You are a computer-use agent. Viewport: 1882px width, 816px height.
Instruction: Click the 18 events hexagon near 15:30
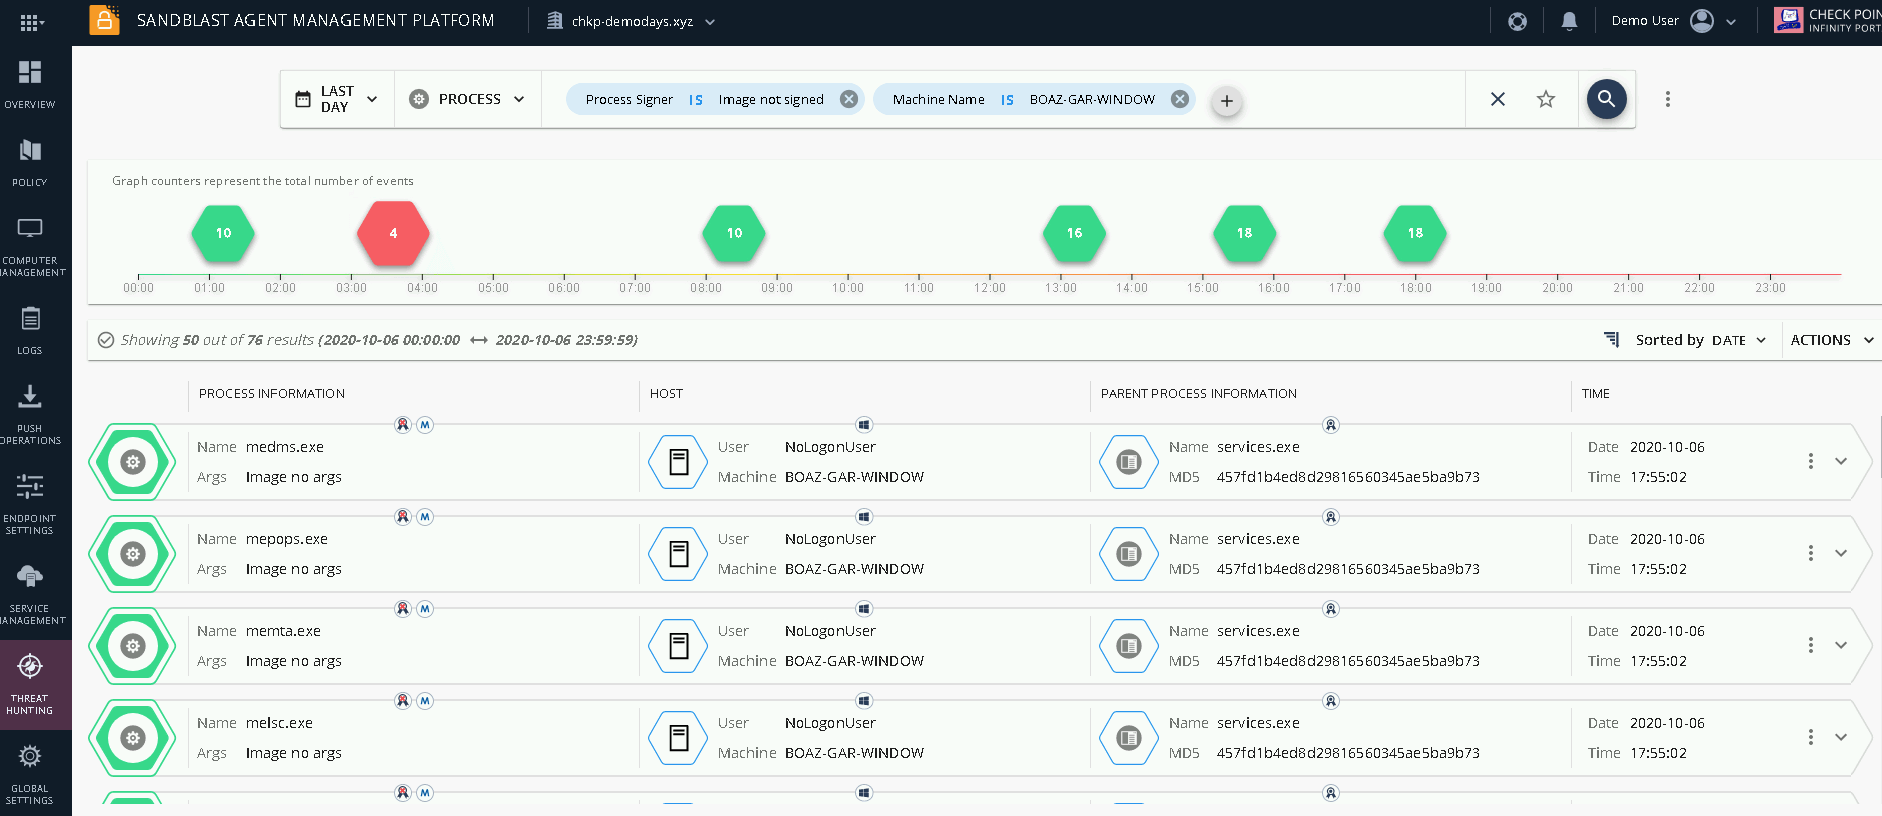tap(1244, 233)
